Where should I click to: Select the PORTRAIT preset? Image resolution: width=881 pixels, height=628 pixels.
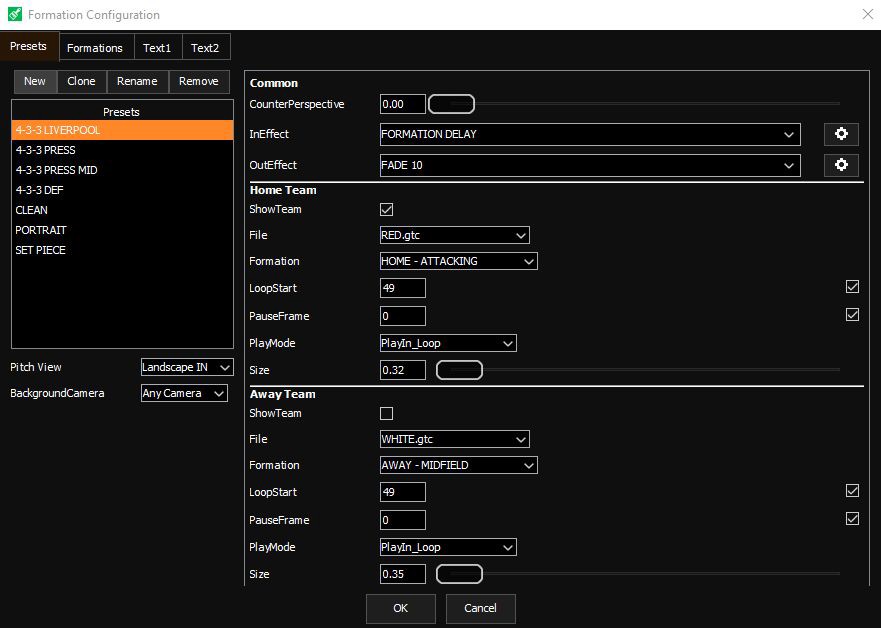click(122, 230)
